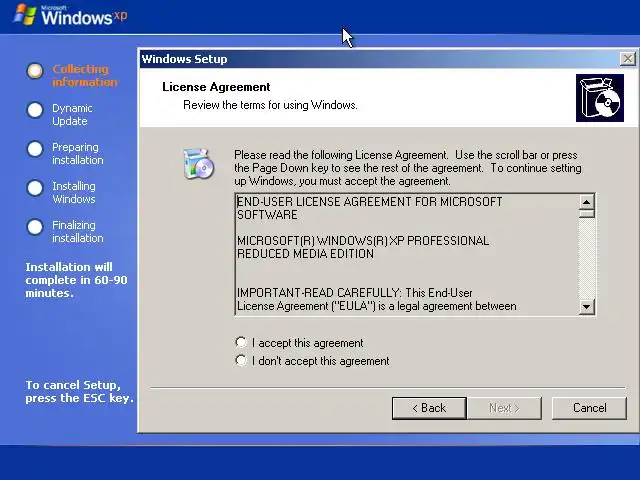Screen dimensions: 640x480
Task: Click the Installing Windows step circle
Action: pos(35,188)
